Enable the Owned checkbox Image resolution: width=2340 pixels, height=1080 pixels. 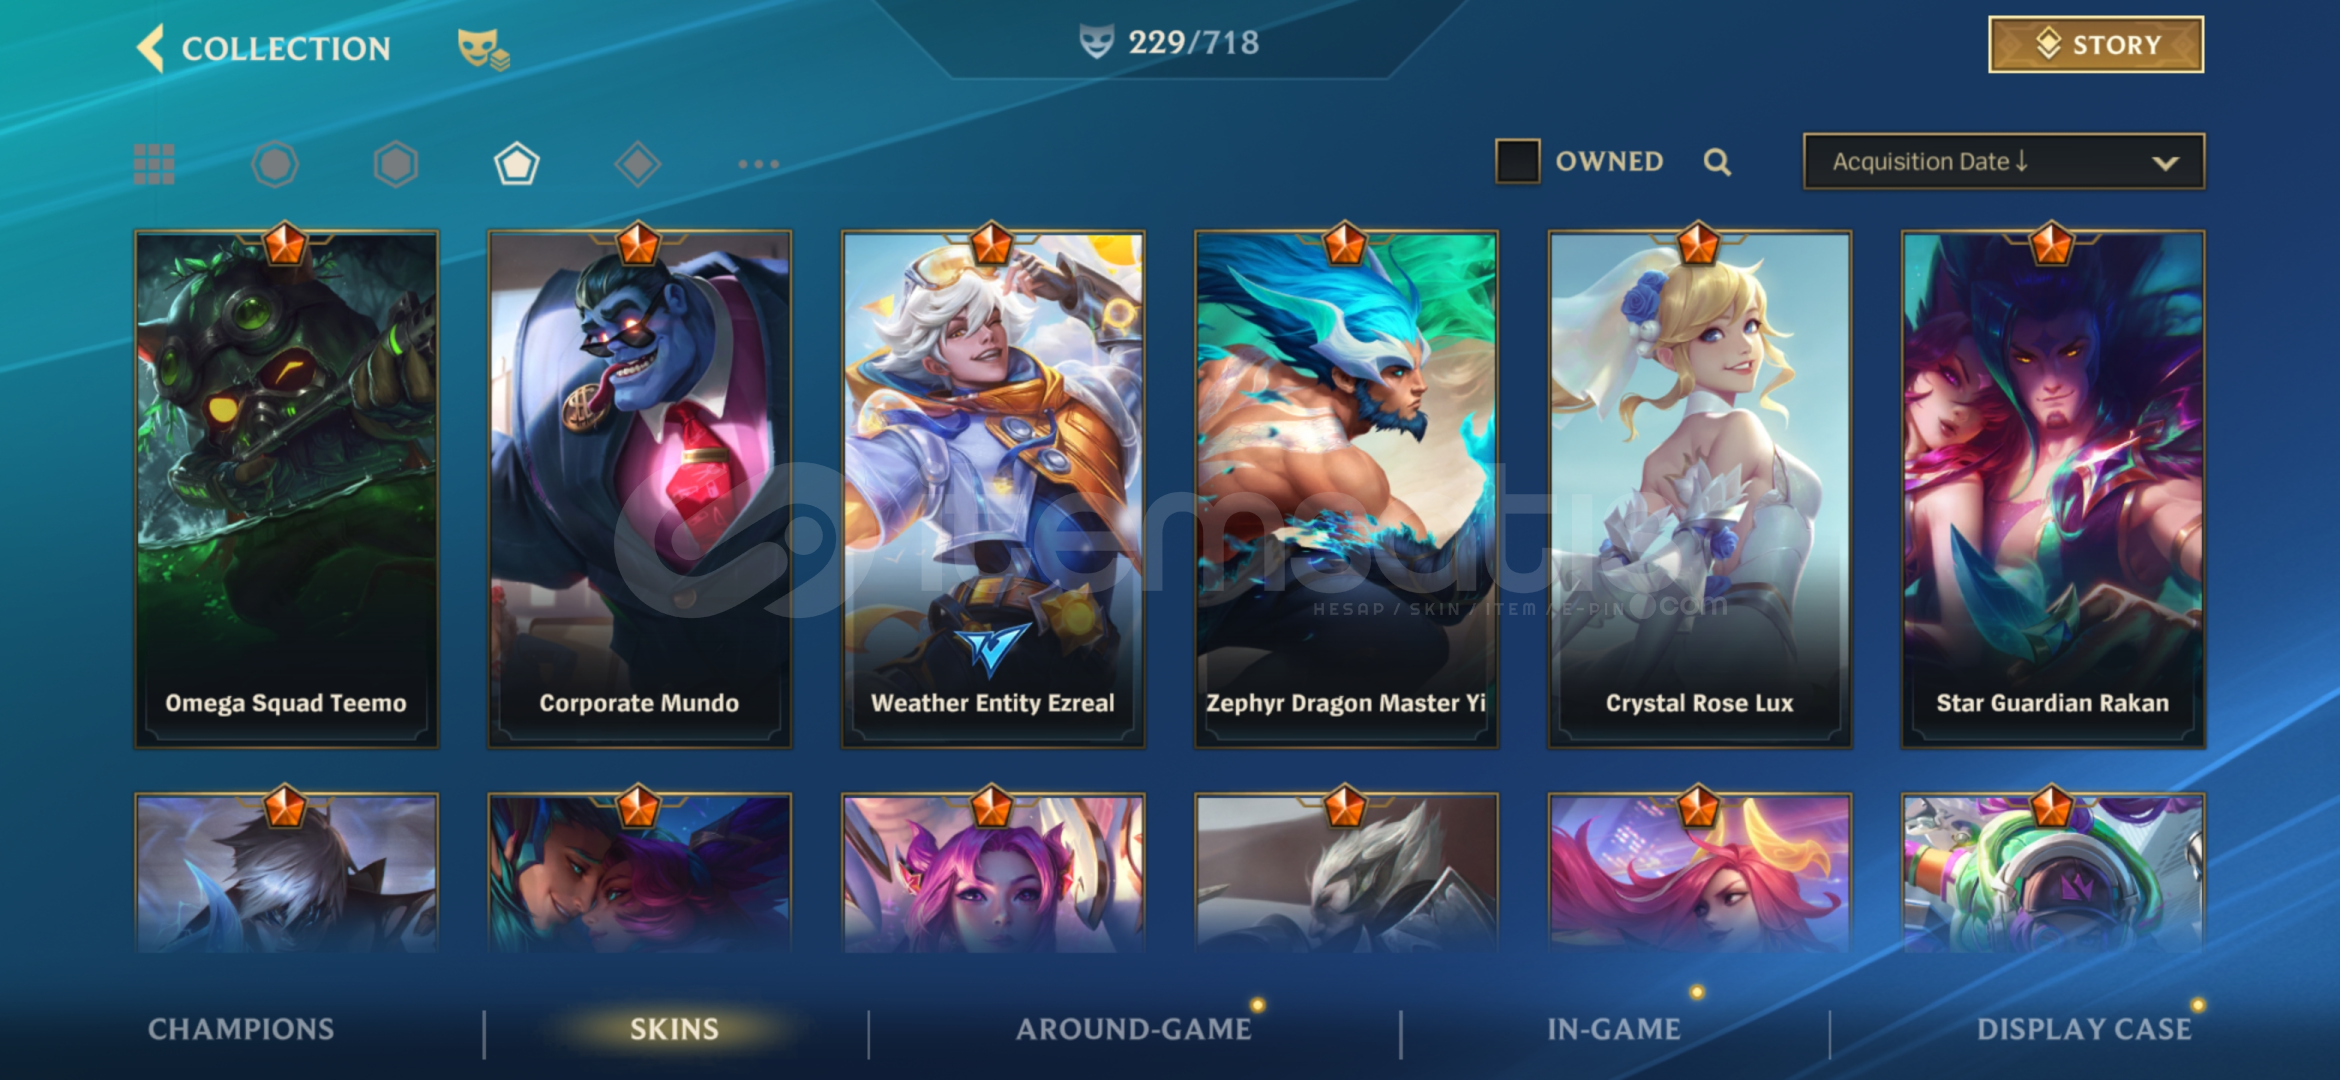click(x=1517, y=161)
